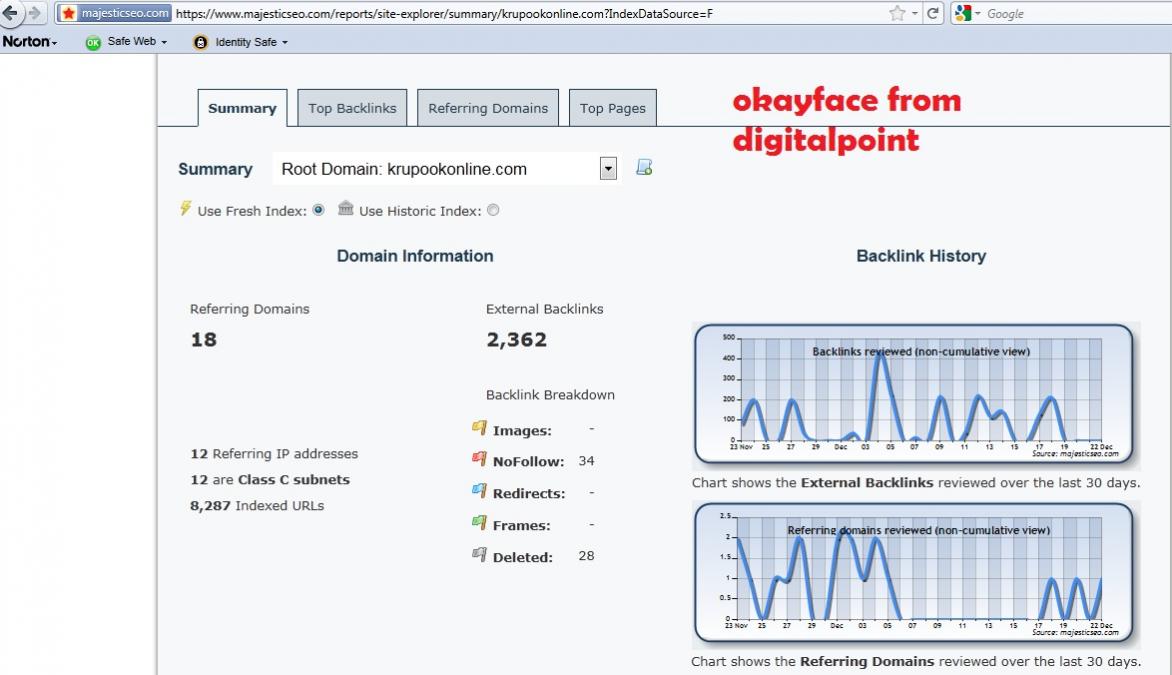Viewport: 1172px width, 675px height.
Task: Click the red flag beside NoFollow
Action: coord(479,459)
